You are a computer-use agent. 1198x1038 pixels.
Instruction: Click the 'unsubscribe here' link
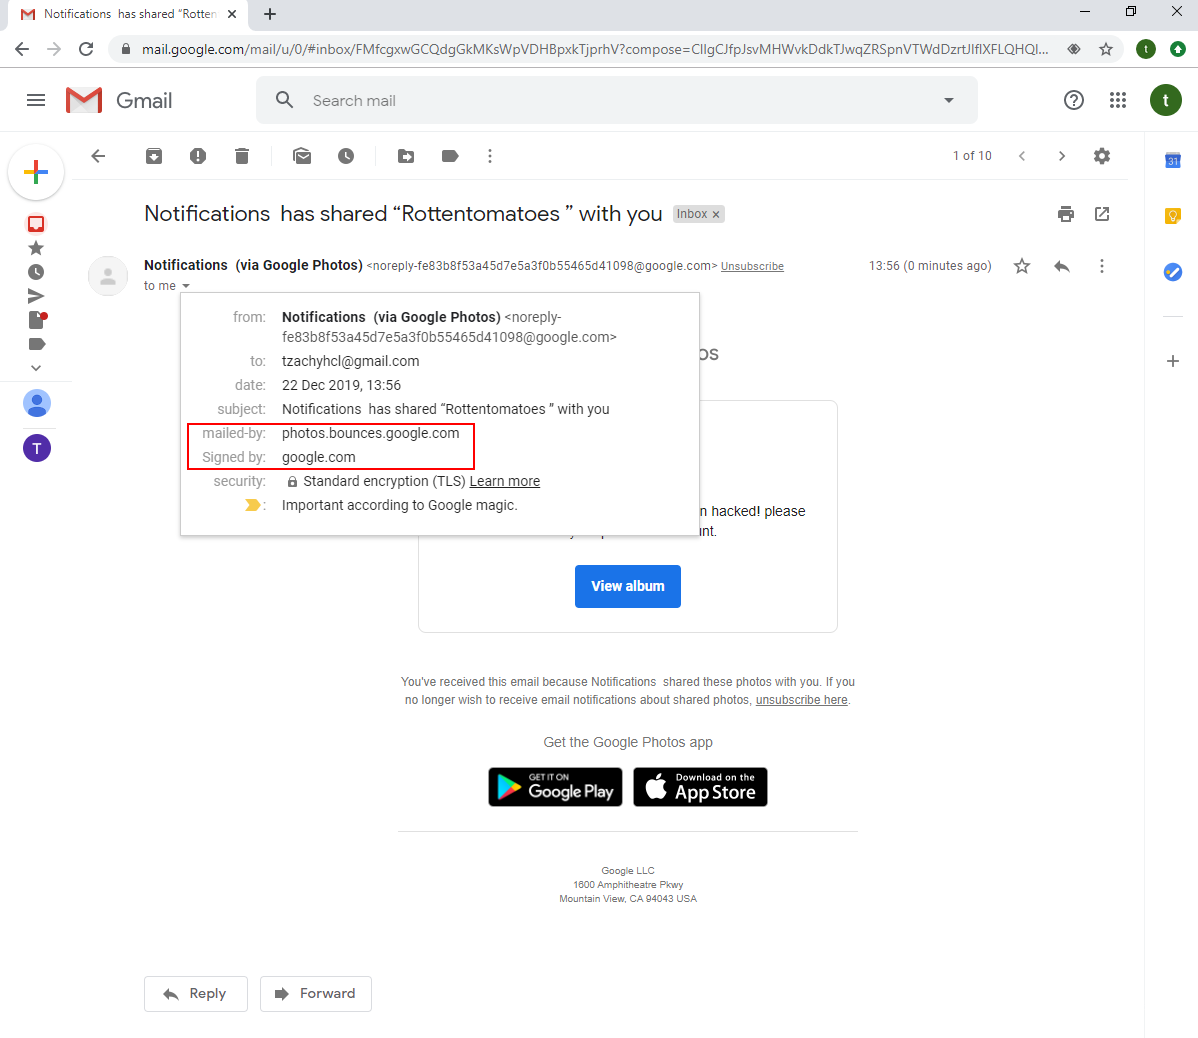tap(801, 700)
